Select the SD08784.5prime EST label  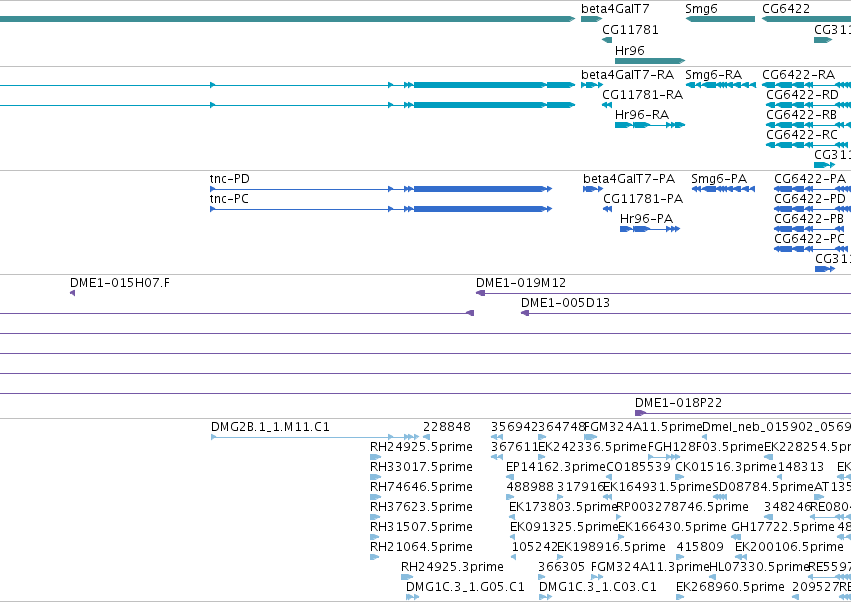tap(763, 487)
